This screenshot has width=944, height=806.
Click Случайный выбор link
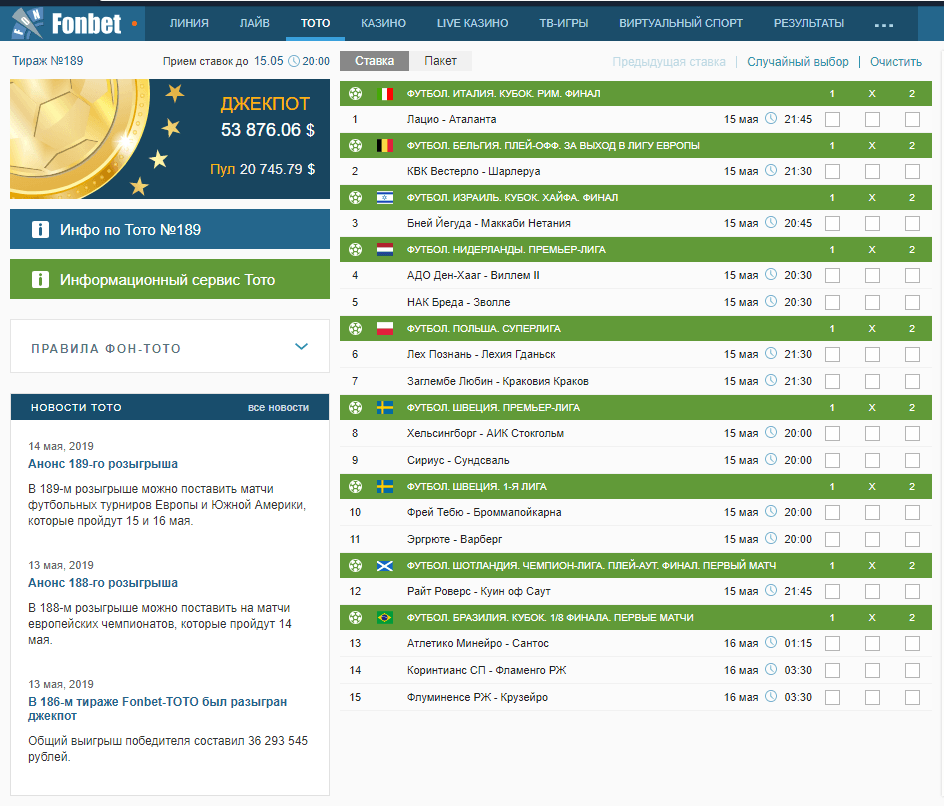coord(798,61)
